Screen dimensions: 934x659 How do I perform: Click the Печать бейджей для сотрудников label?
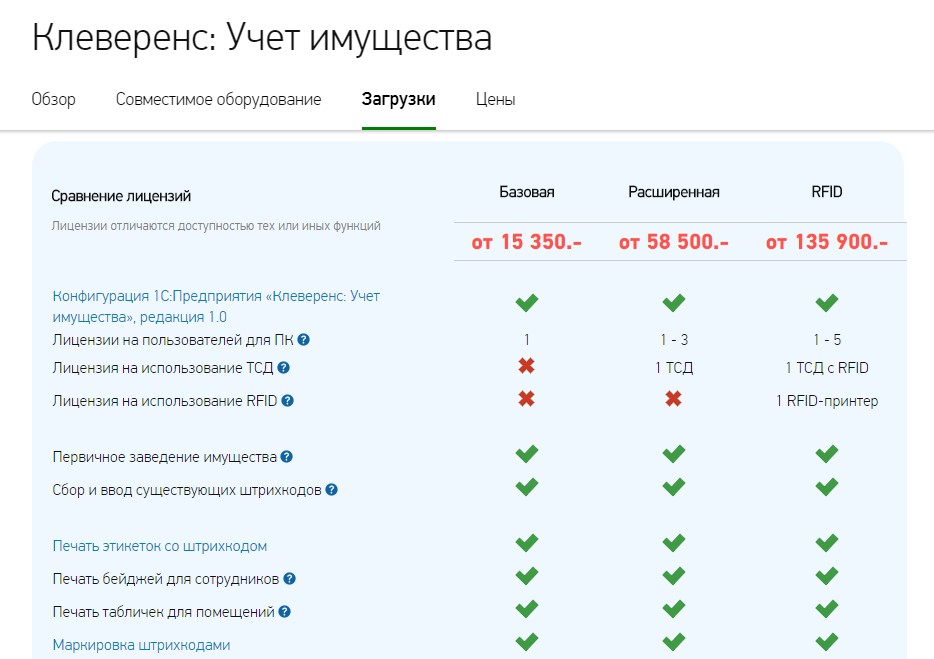pyautogui.click(x=166, y=579)
